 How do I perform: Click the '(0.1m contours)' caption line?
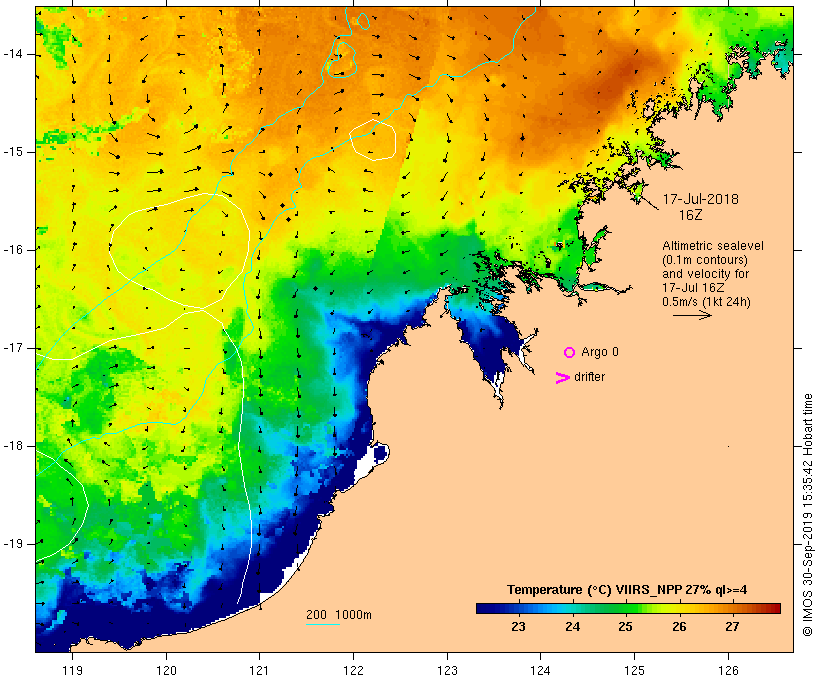tap(705, 260)
